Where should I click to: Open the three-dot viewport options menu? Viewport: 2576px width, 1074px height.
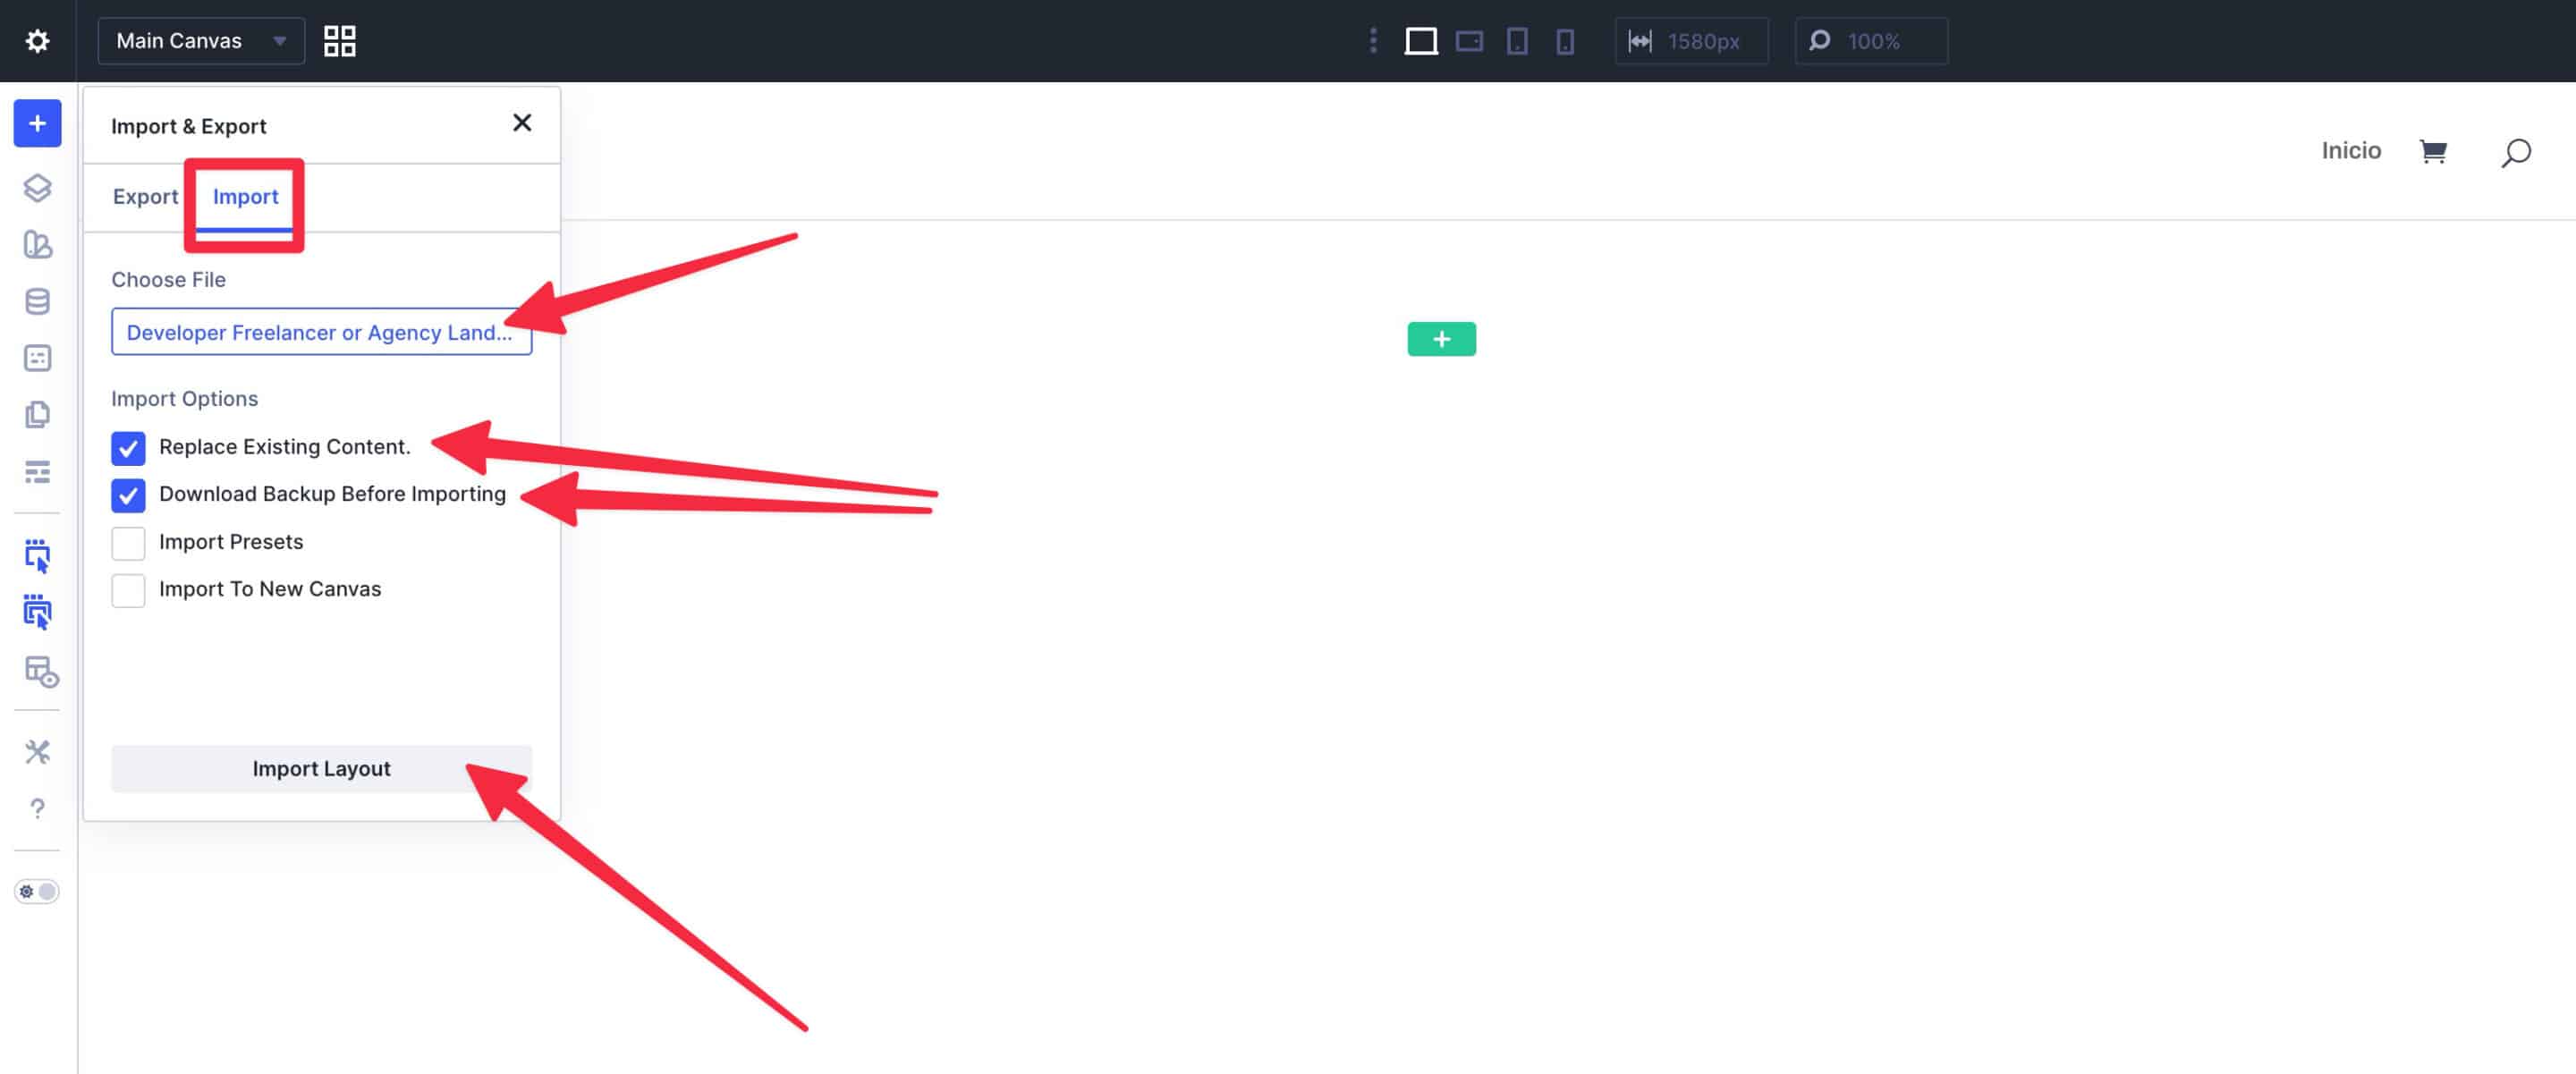point(1372,41)
